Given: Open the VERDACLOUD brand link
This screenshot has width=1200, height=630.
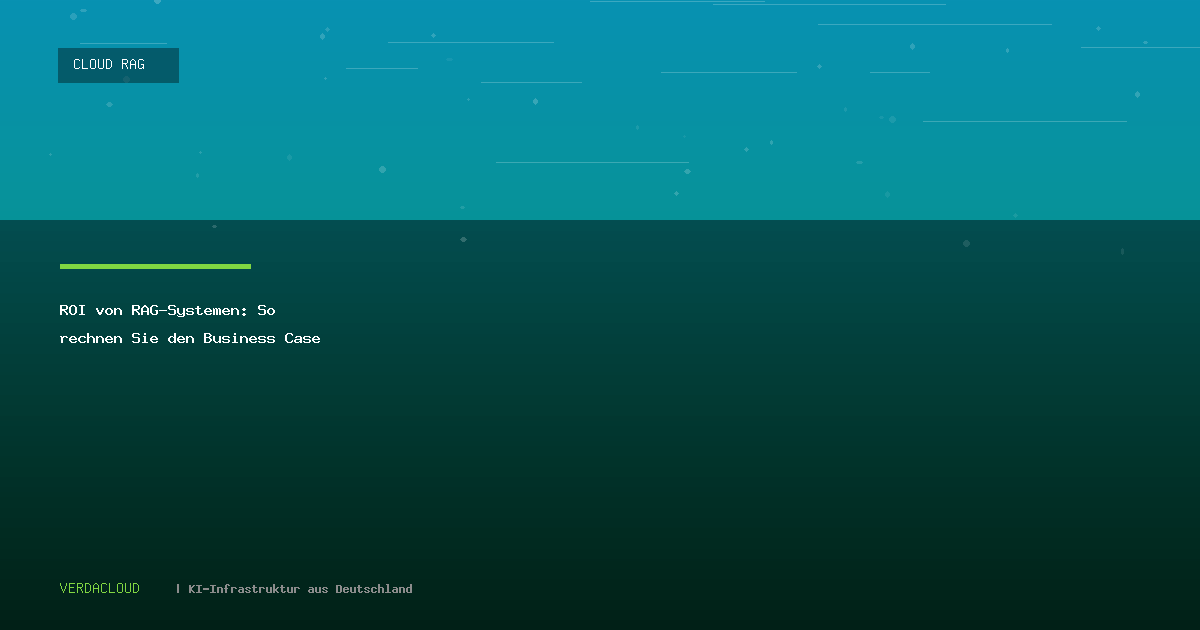Looking at the screenshot, I should click(x=100, y=589).
